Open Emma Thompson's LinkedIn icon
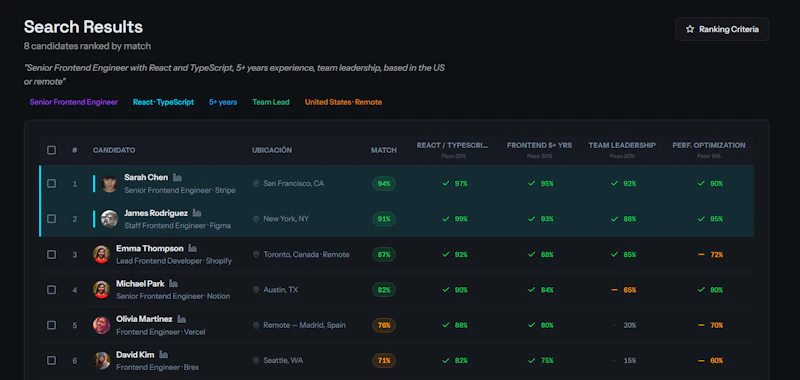Screen dimensions: 800x380 point(192,248)
